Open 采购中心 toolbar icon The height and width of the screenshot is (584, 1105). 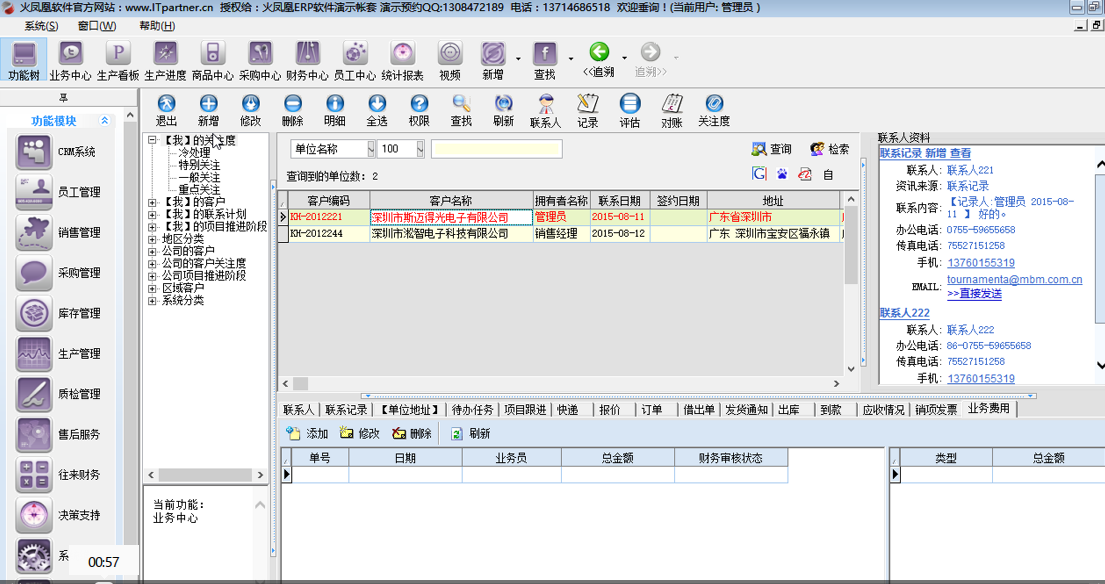click(260, 61)
